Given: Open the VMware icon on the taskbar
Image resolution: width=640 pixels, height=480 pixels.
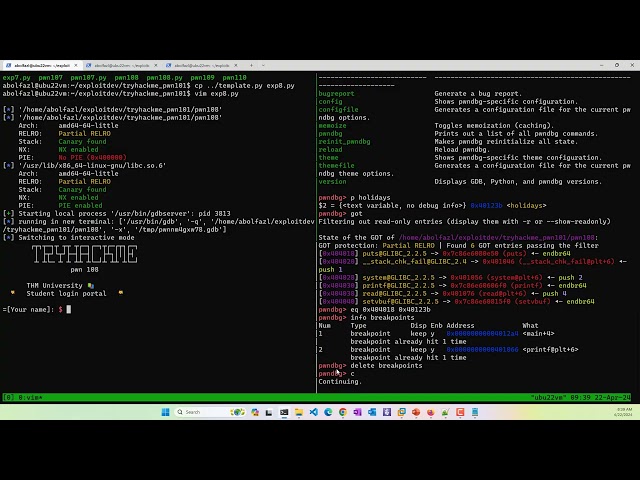Looking at the screenshot, I should 402,412.
